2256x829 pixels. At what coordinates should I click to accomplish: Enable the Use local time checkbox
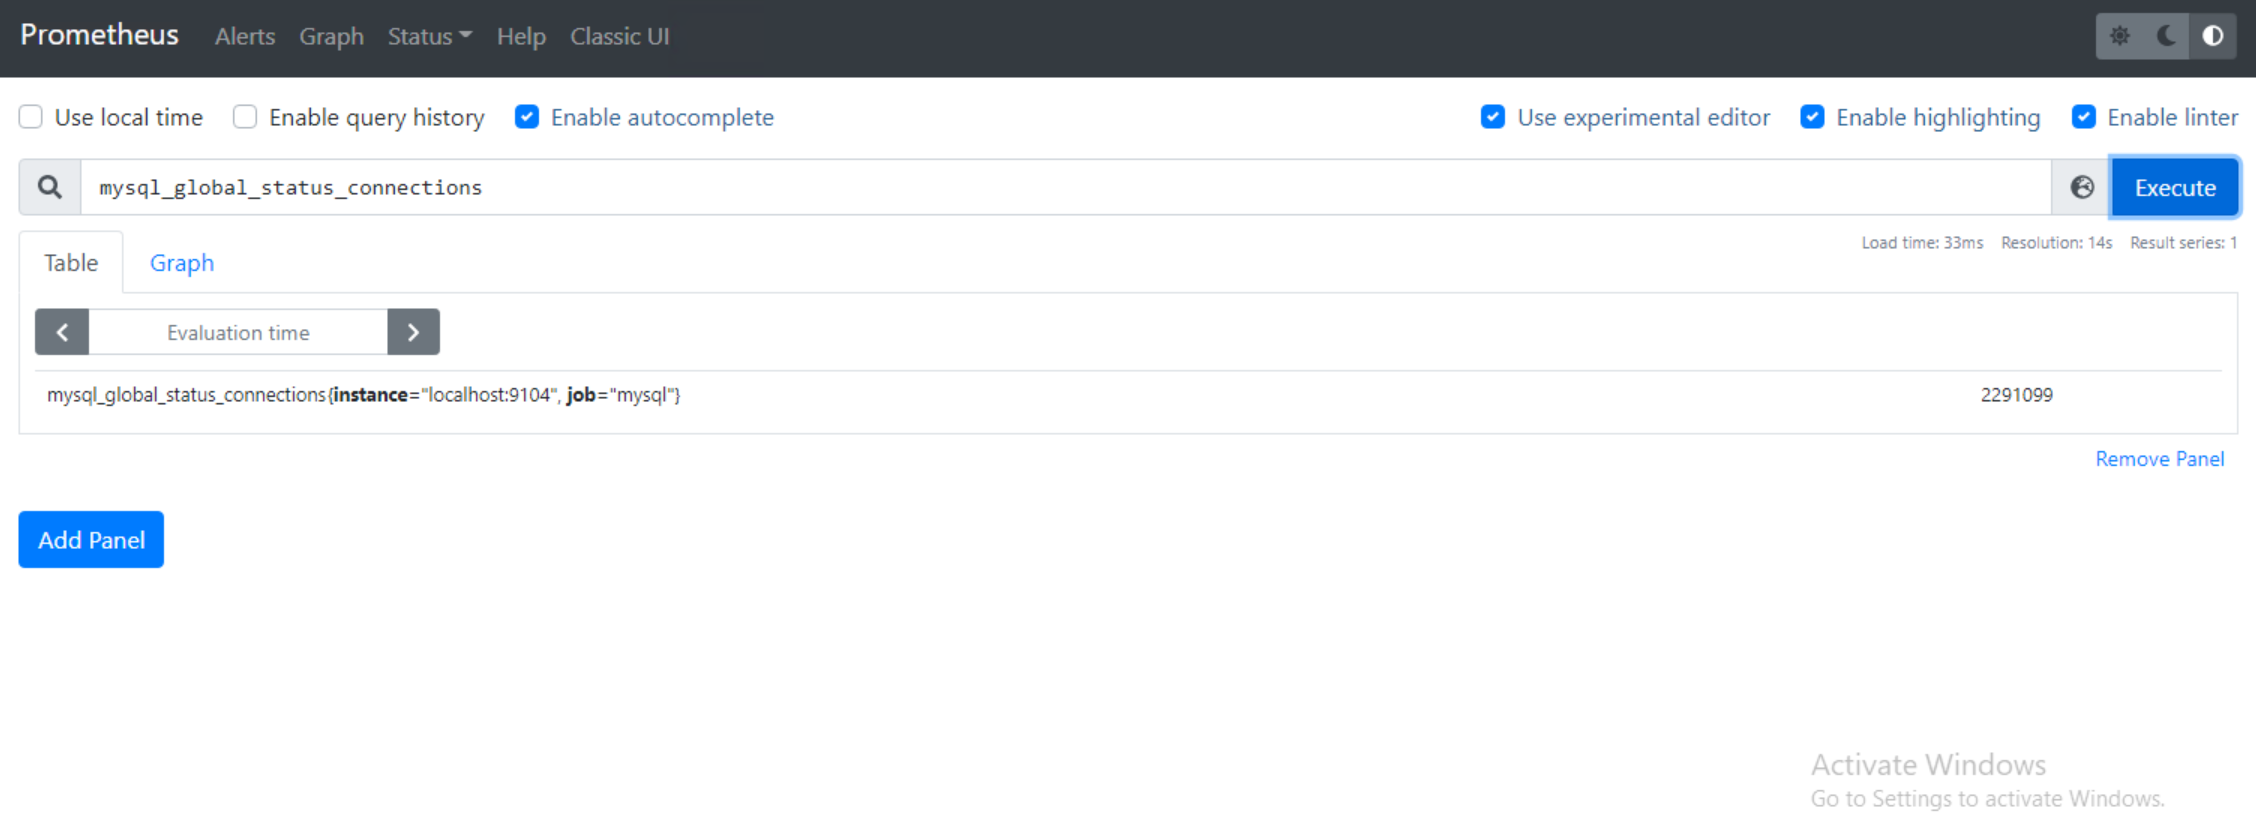click(31, 117)
